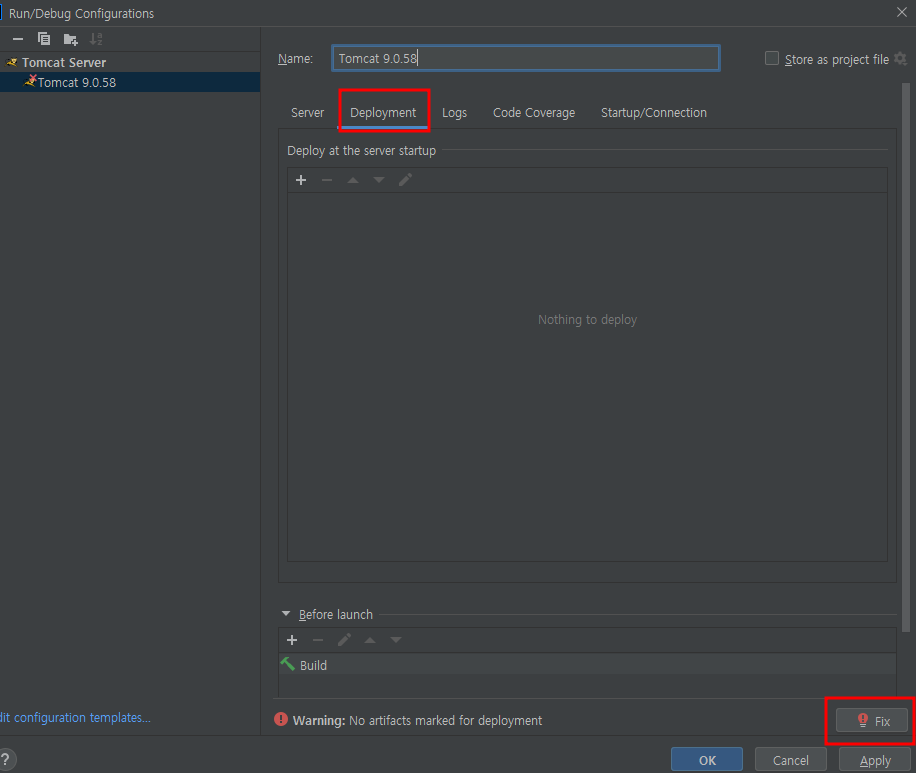This screenshot has height=773, width=916.
Task: Switch to the Server tab
Action: tap(307, 113)
